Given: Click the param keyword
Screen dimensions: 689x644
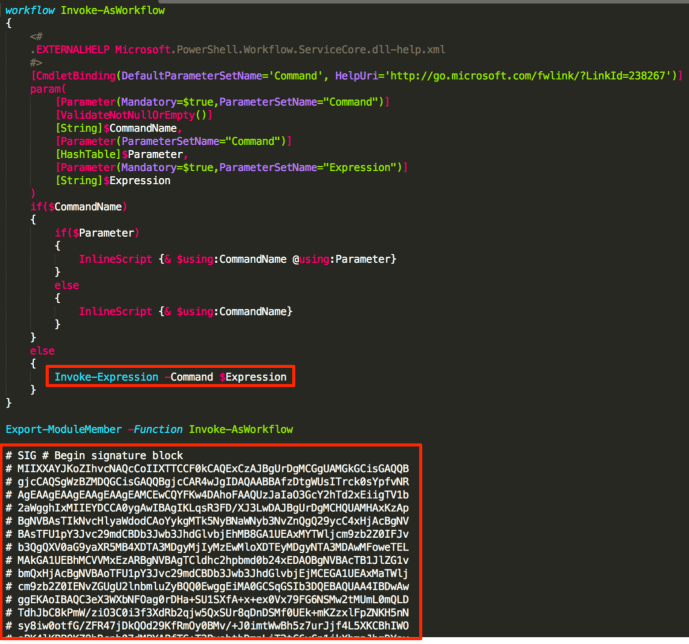Looking at the screenshot, I should click(x=47, y=88).
